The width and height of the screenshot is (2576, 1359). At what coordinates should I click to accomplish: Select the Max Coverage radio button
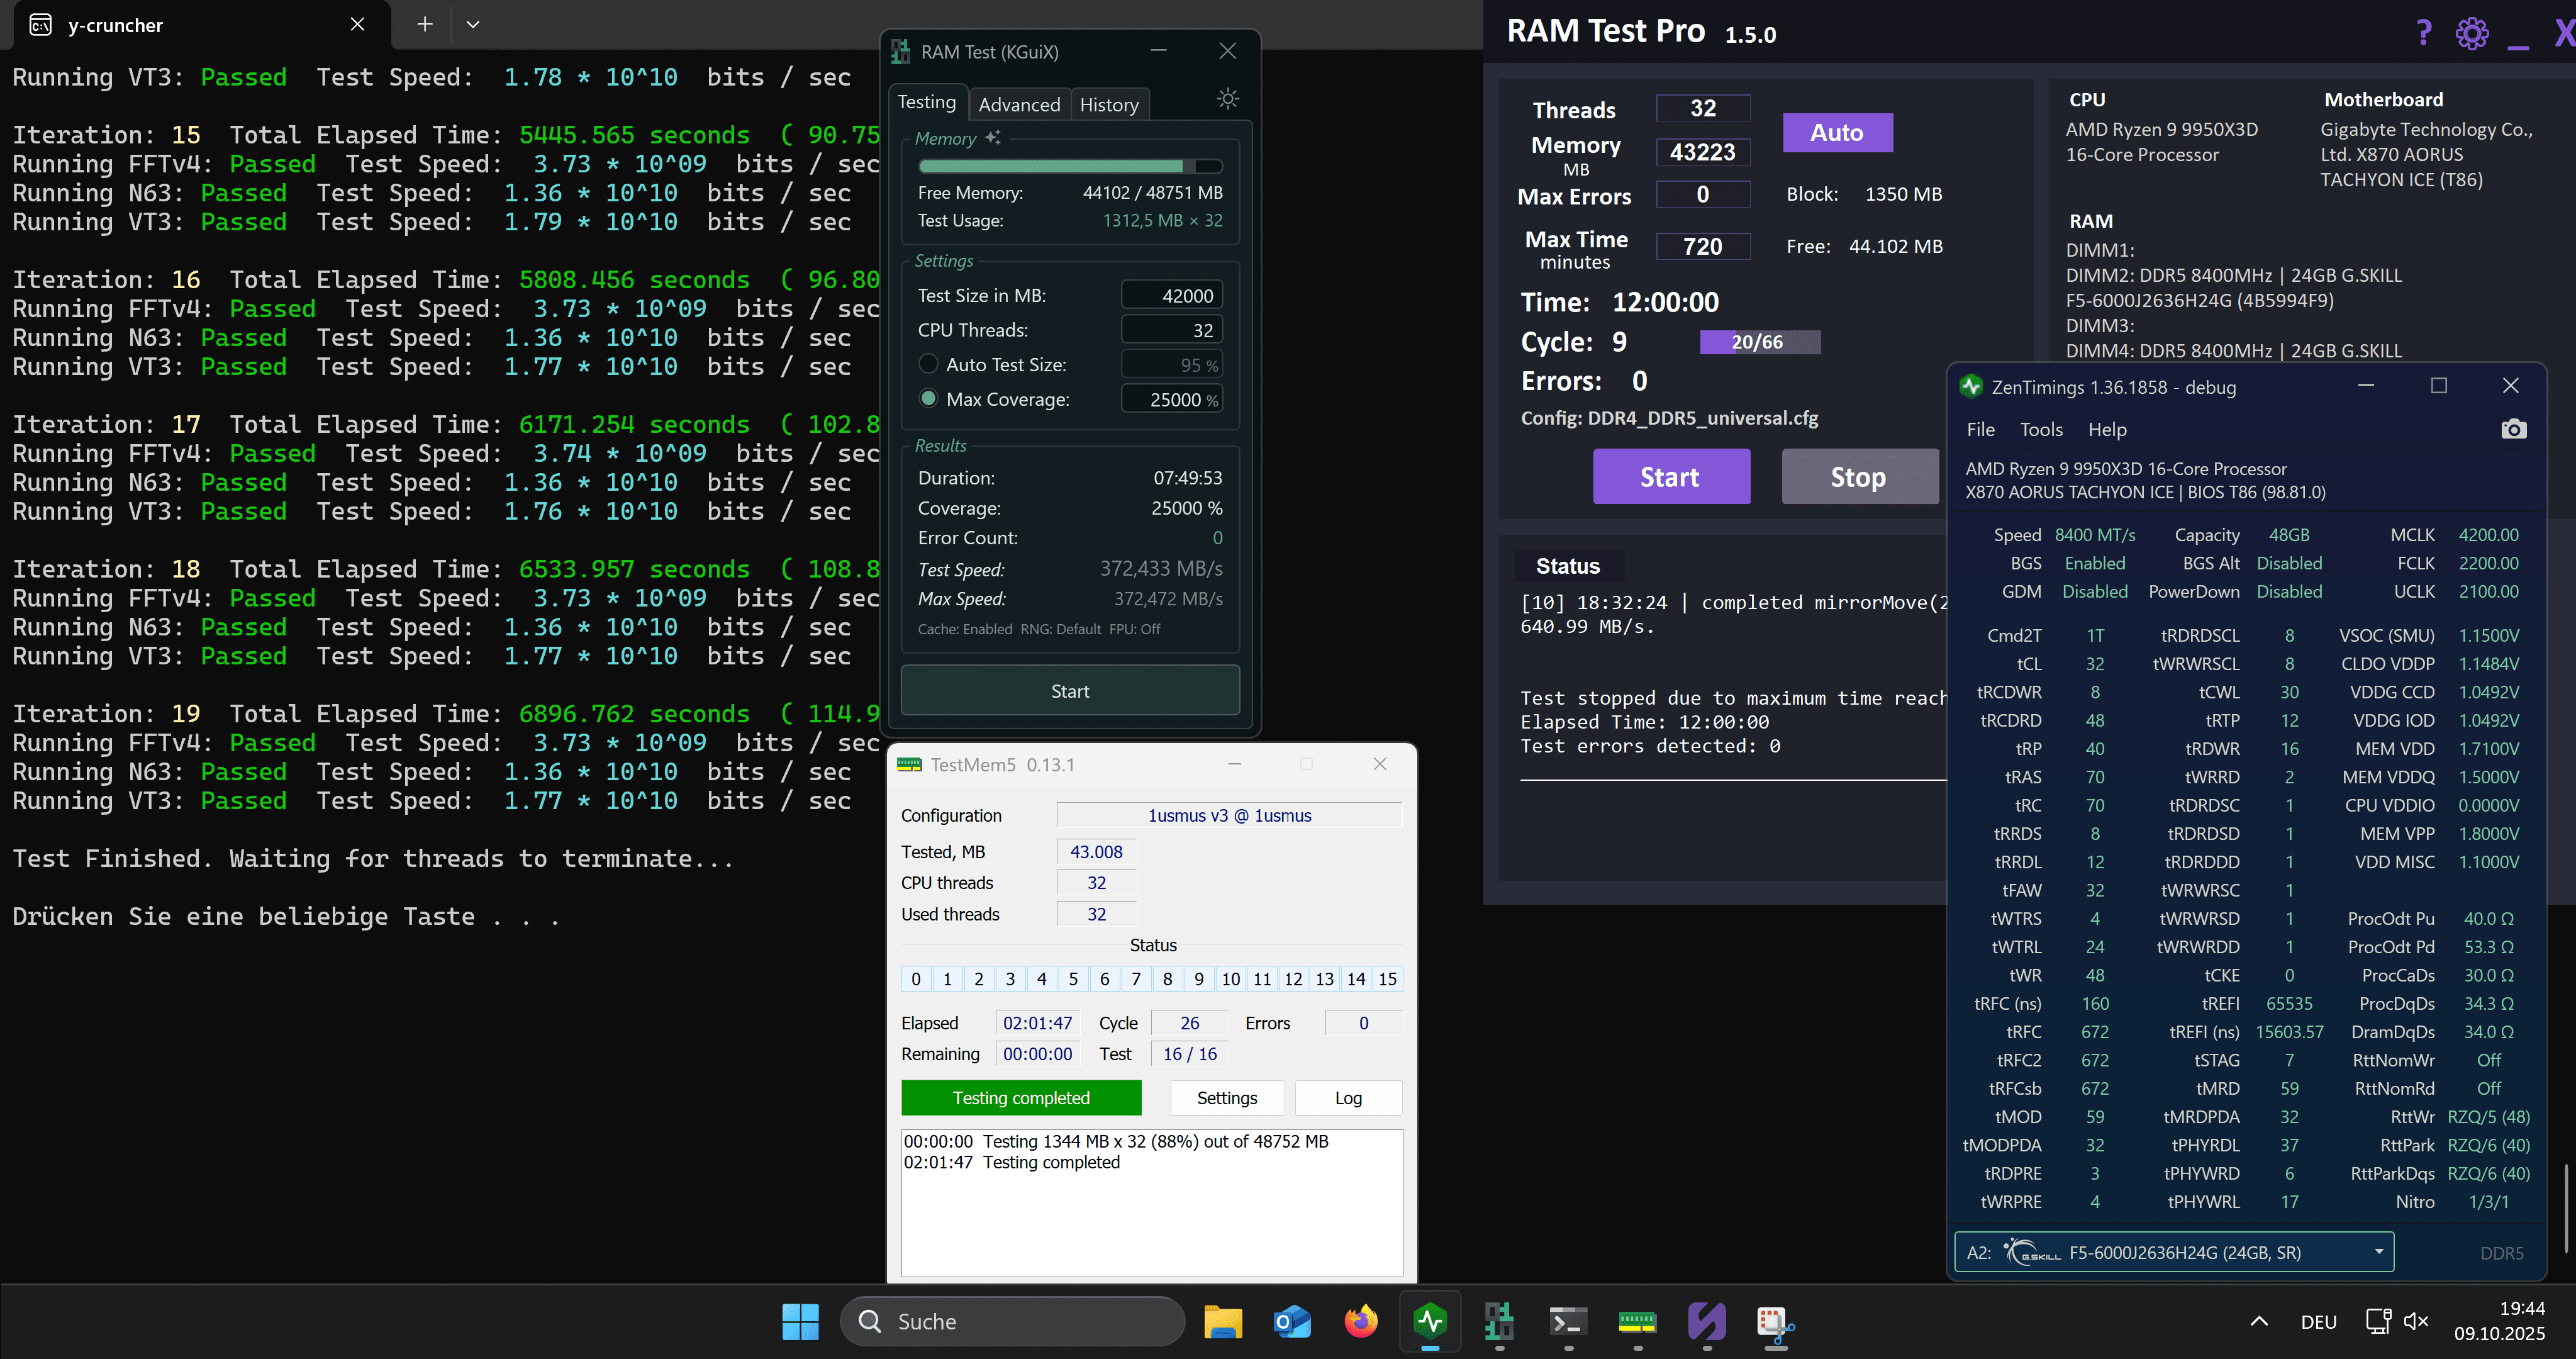coord(928,399)
